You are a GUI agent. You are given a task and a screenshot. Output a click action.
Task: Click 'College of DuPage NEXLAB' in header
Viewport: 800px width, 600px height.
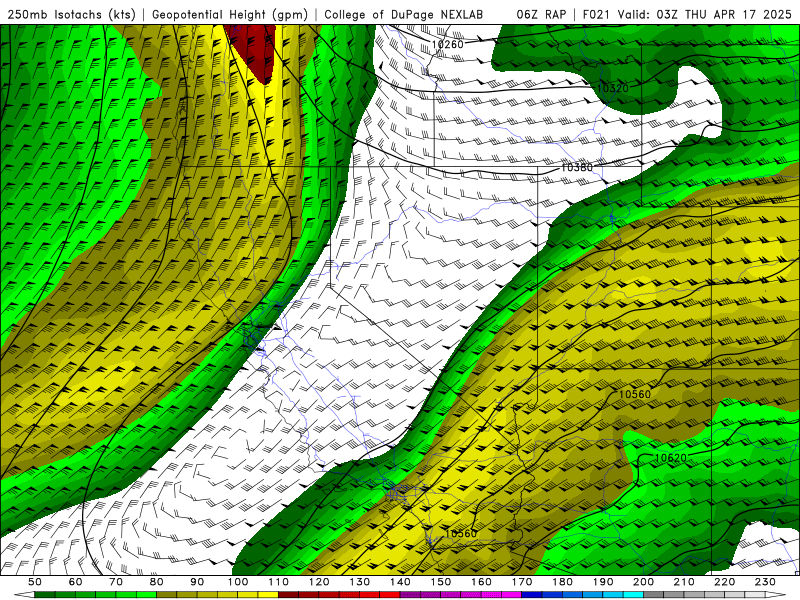(x=403, y=15)
